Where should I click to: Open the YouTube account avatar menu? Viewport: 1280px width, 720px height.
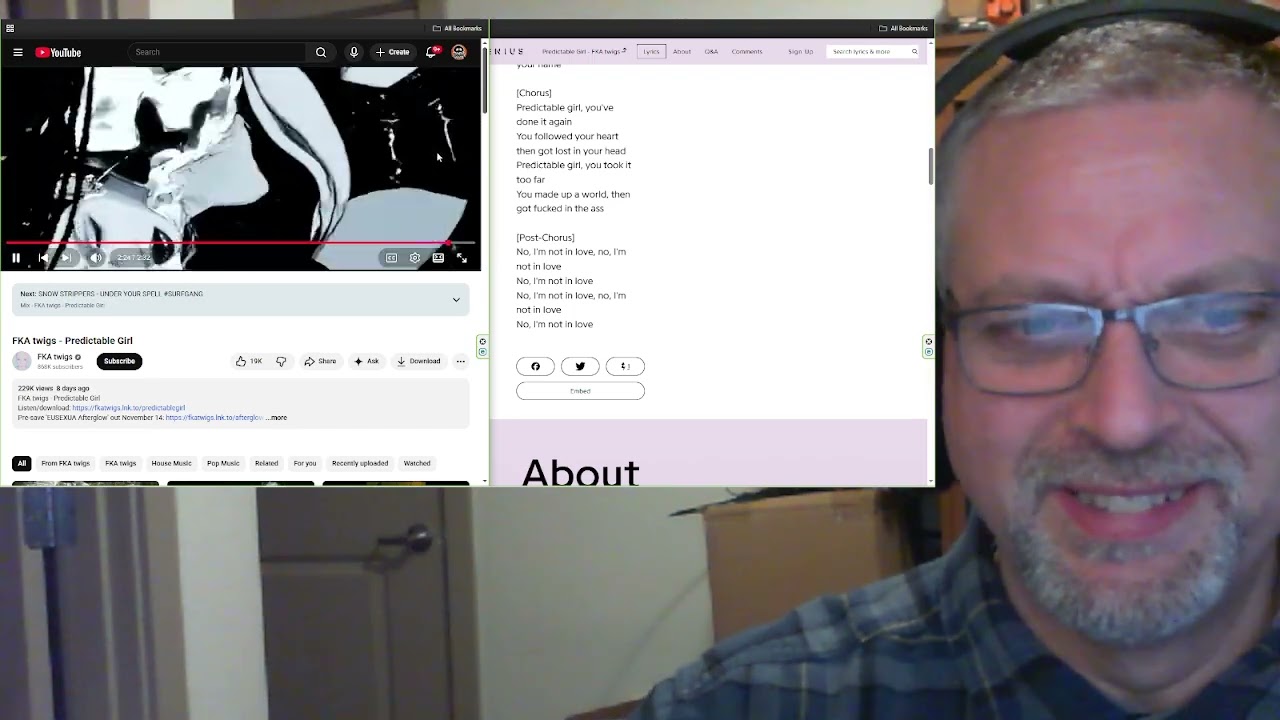[459, 52]
